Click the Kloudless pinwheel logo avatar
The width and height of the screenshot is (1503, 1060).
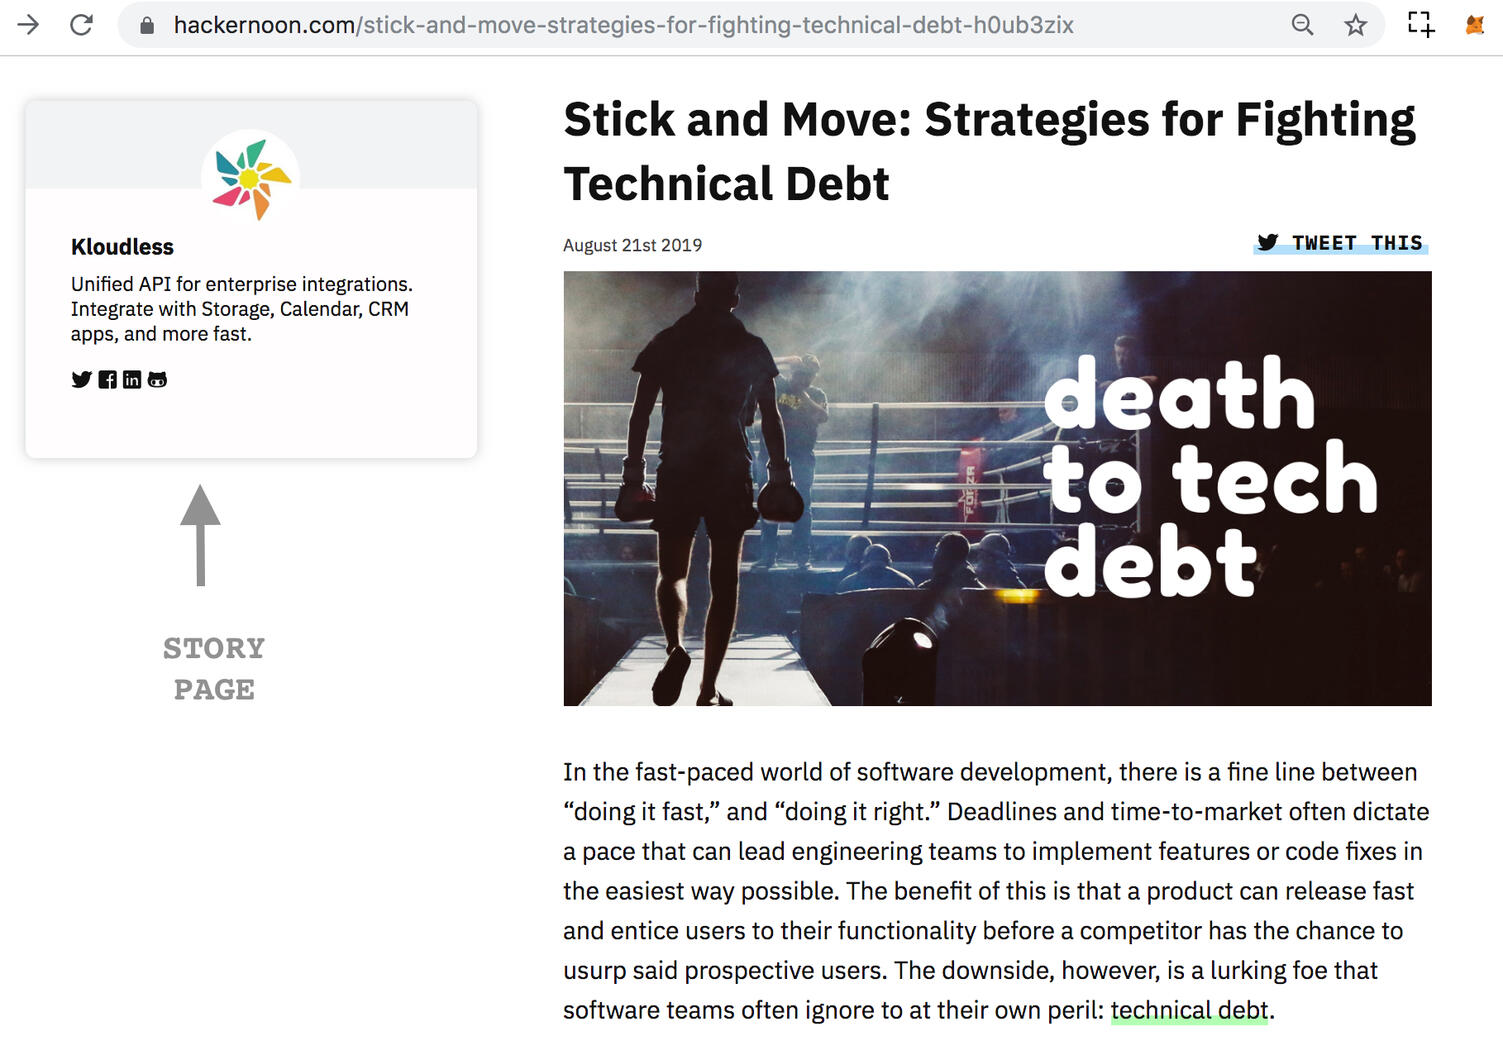[x=251, y=178]
